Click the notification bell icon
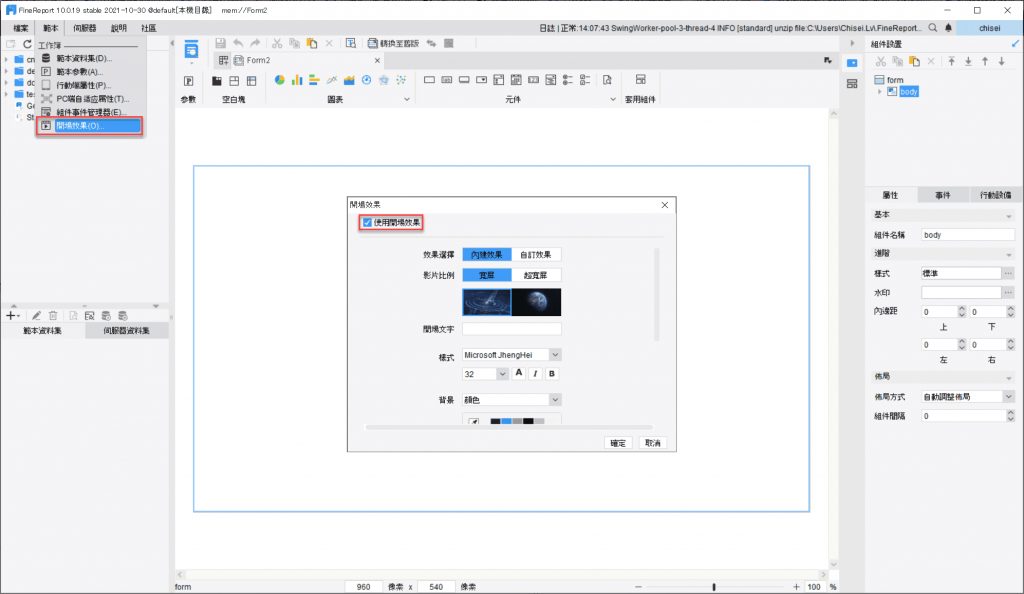The width and height of the screenshot is (1024, 594). (x=948, y=28)
